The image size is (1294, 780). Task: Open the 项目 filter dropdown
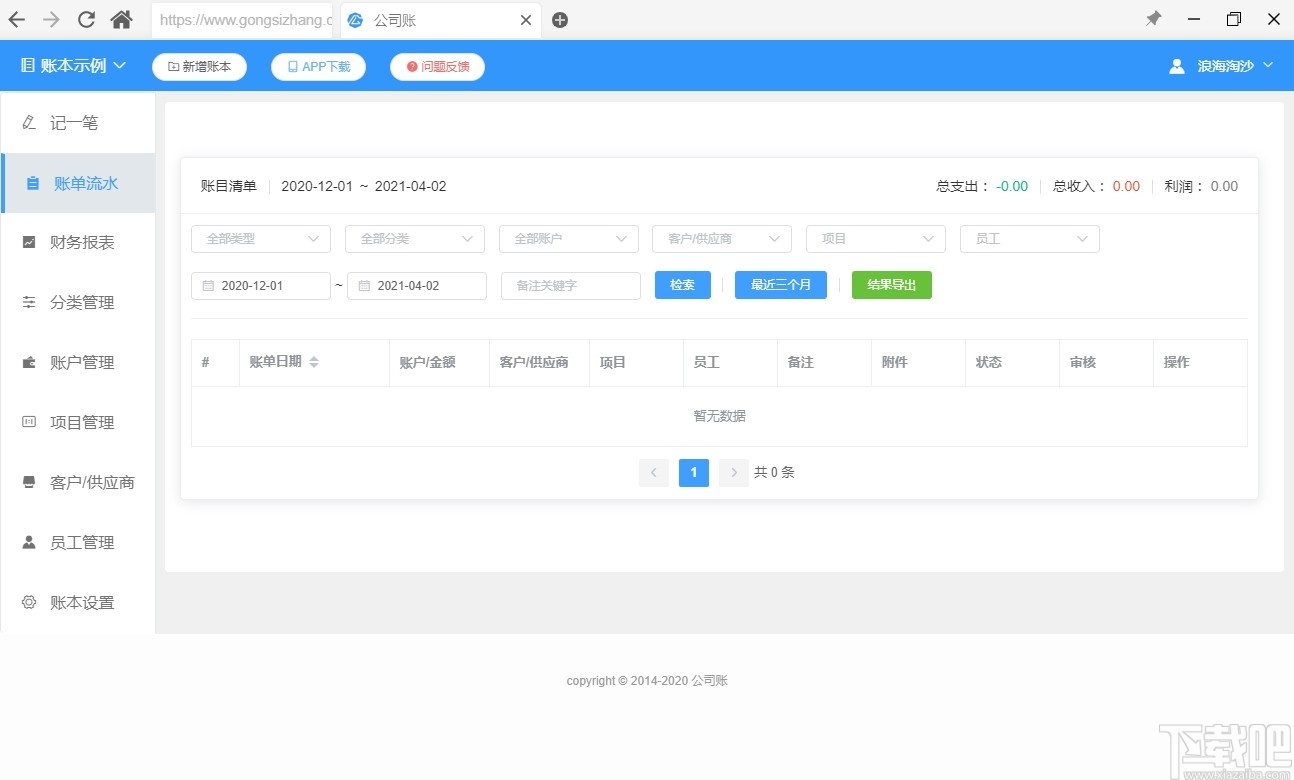click(x=876, y=239)
